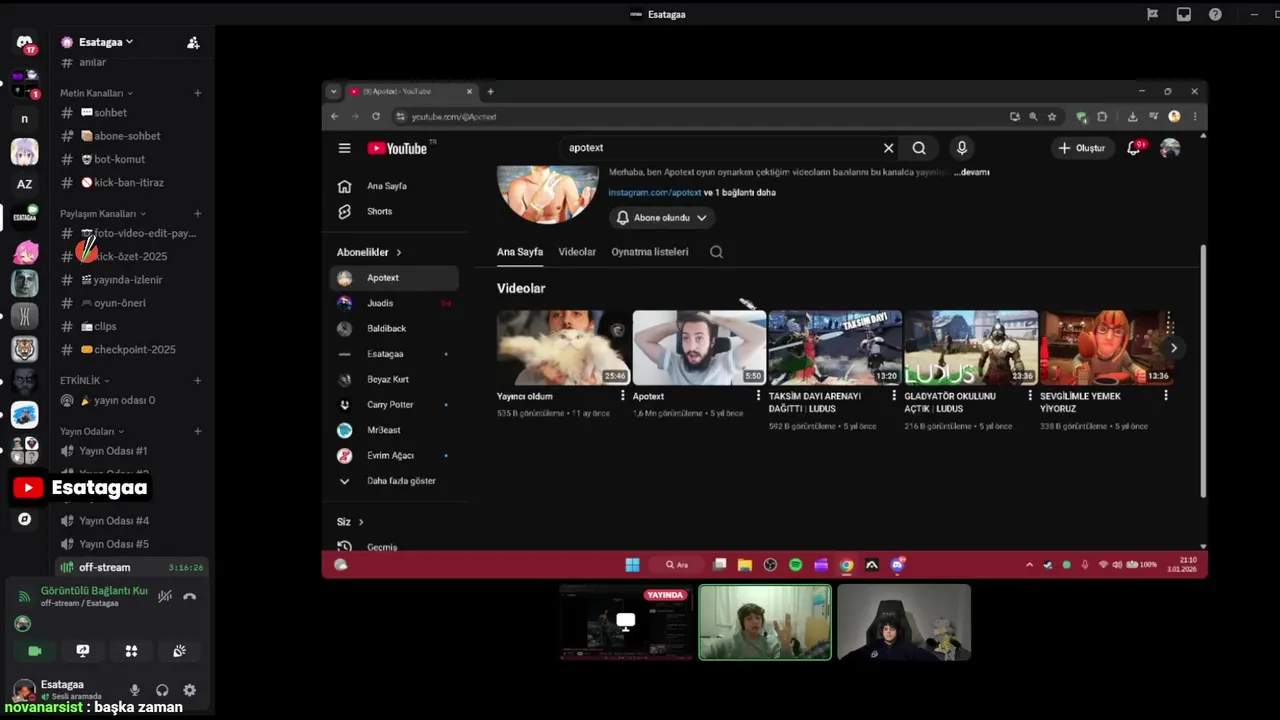1280x720 pixels.
Task: Click the Chrome address bar URL
Action: (454, 116)
